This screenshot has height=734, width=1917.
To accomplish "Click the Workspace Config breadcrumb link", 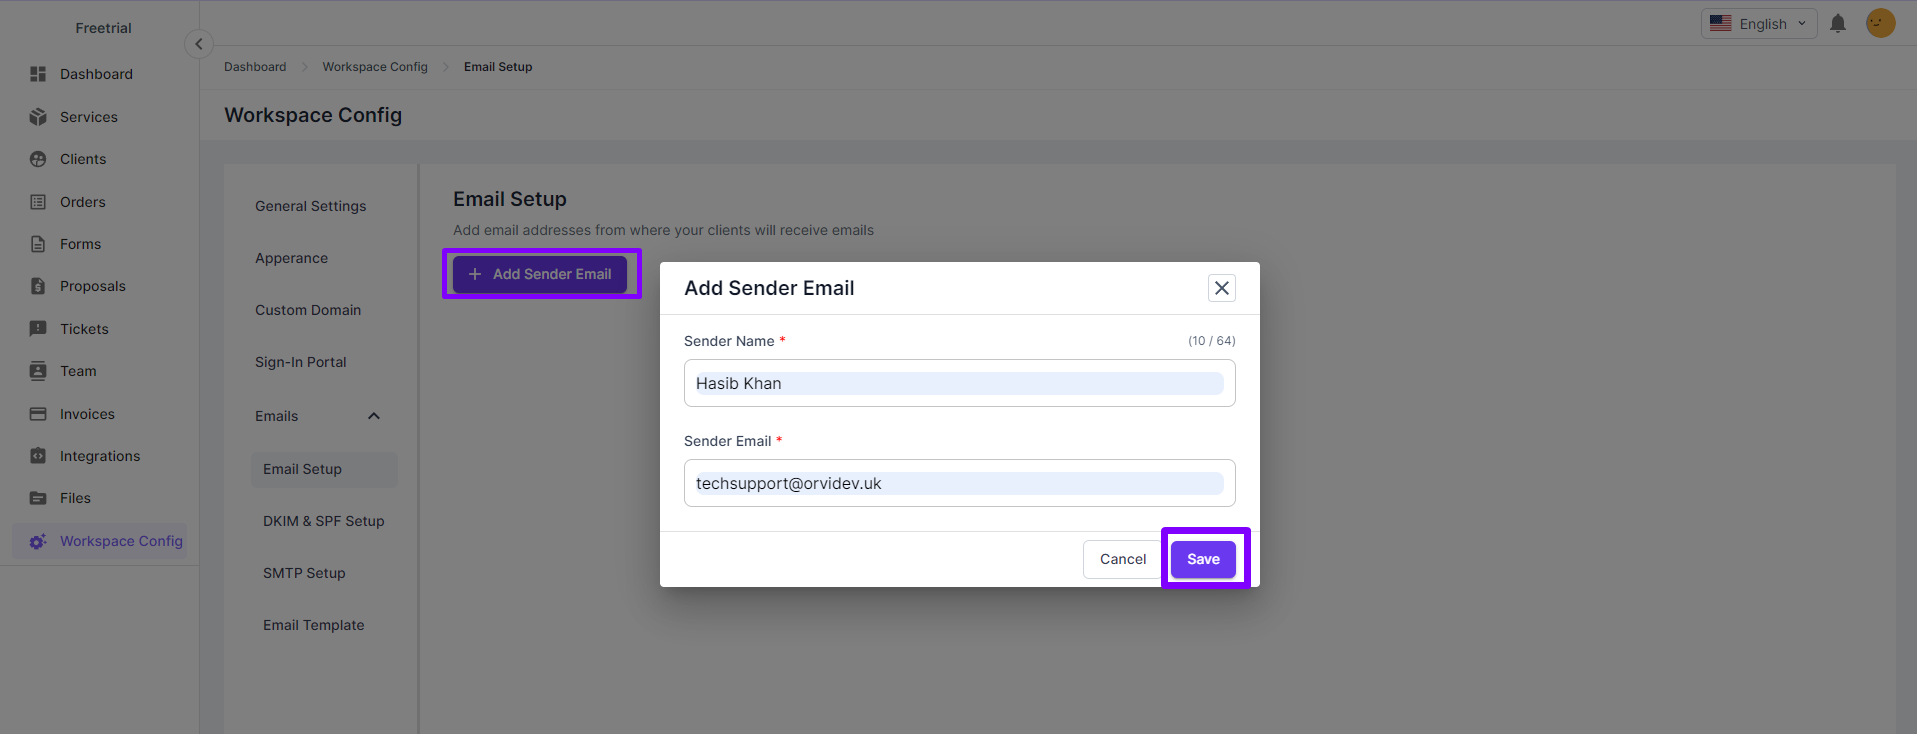I will [x=375, y=67].
